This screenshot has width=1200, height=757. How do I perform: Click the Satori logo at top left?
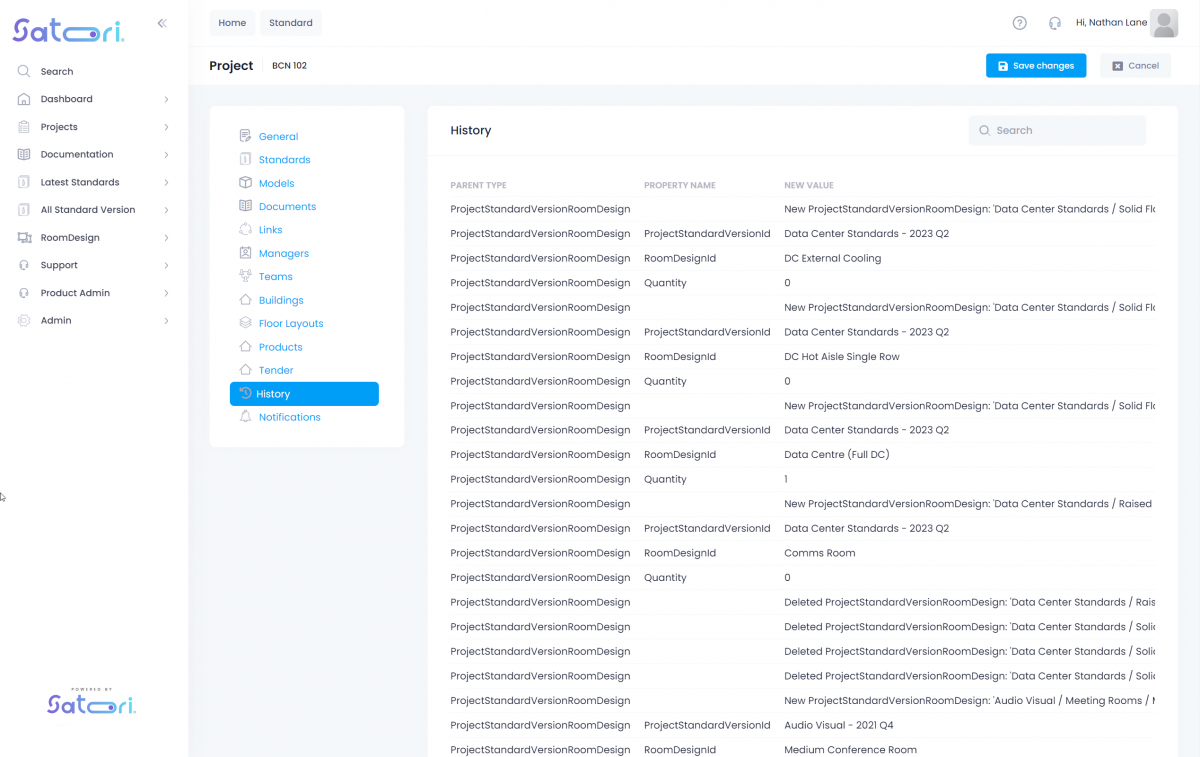(x=68, y=32)
